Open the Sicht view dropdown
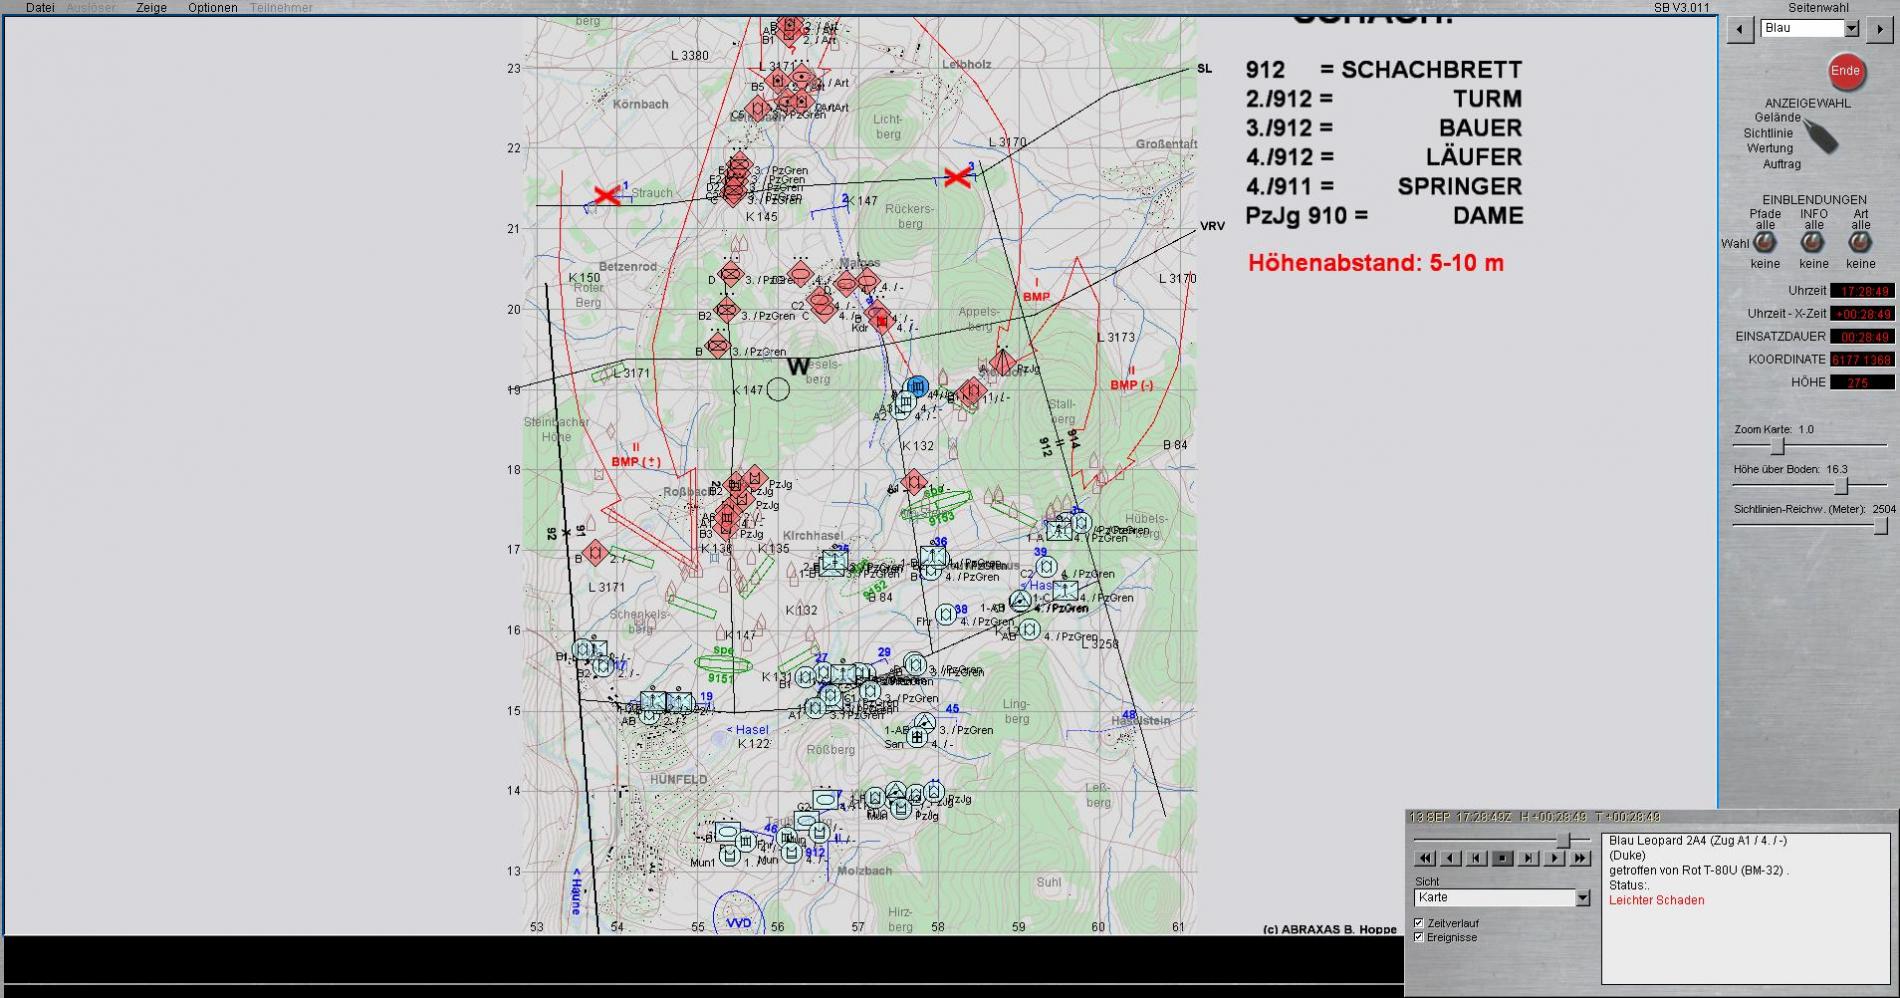The height and width of the screenshot is (998, 1900). click(1582, 898)
